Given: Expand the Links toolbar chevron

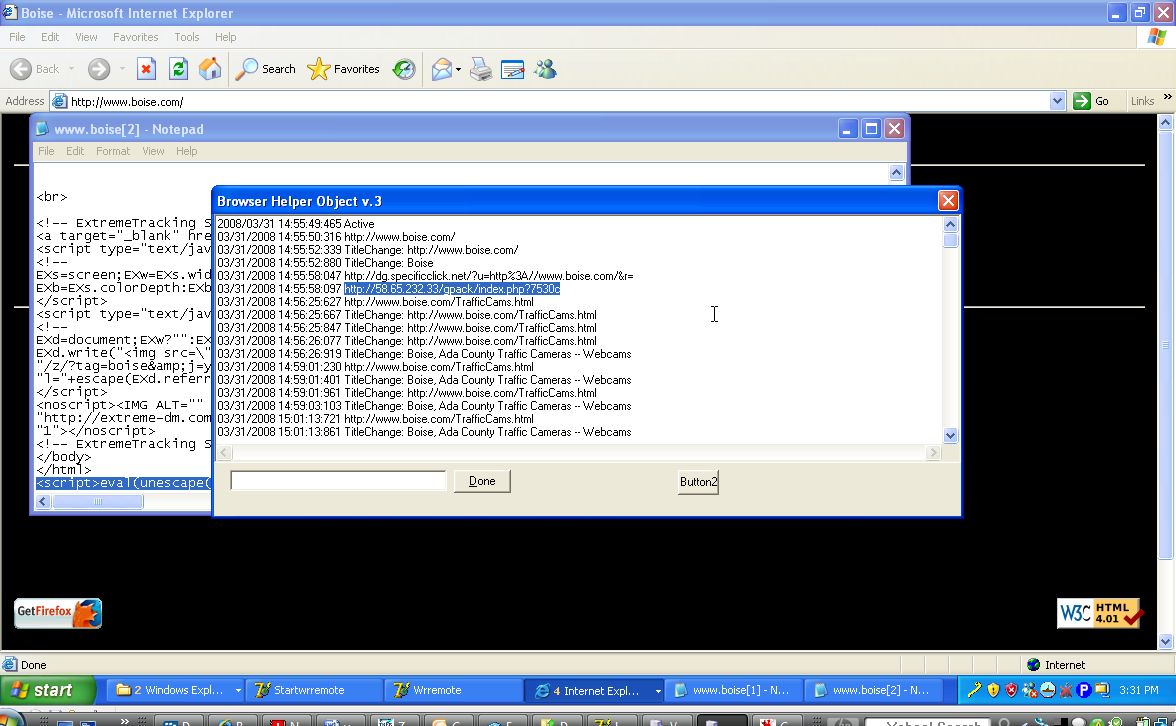Looking at the screenshot, I should pos(1167,98).
